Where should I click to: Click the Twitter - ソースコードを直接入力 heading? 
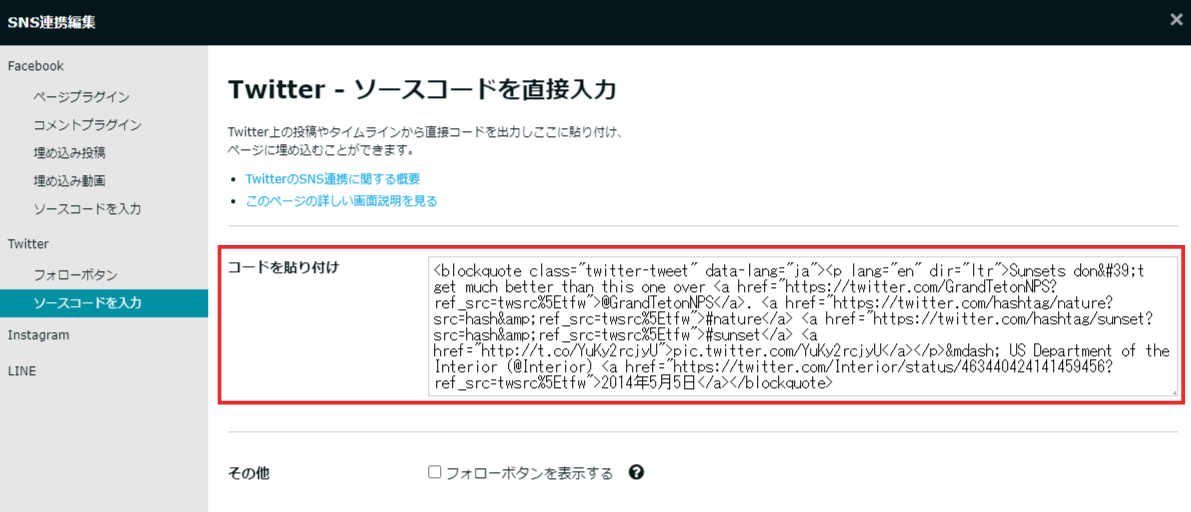pyautogui.click(x=422, y=90)
